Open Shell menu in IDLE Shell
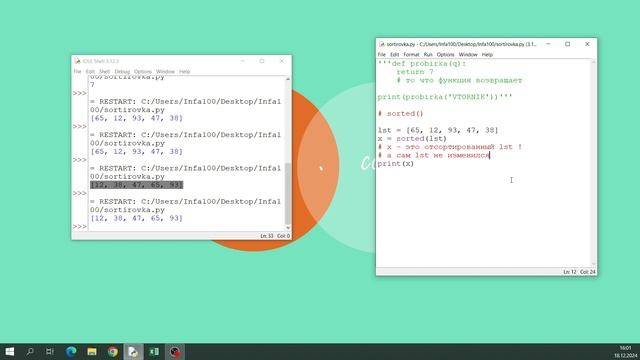The width and height of the screenshot is (640, 360). coord(104,72)
